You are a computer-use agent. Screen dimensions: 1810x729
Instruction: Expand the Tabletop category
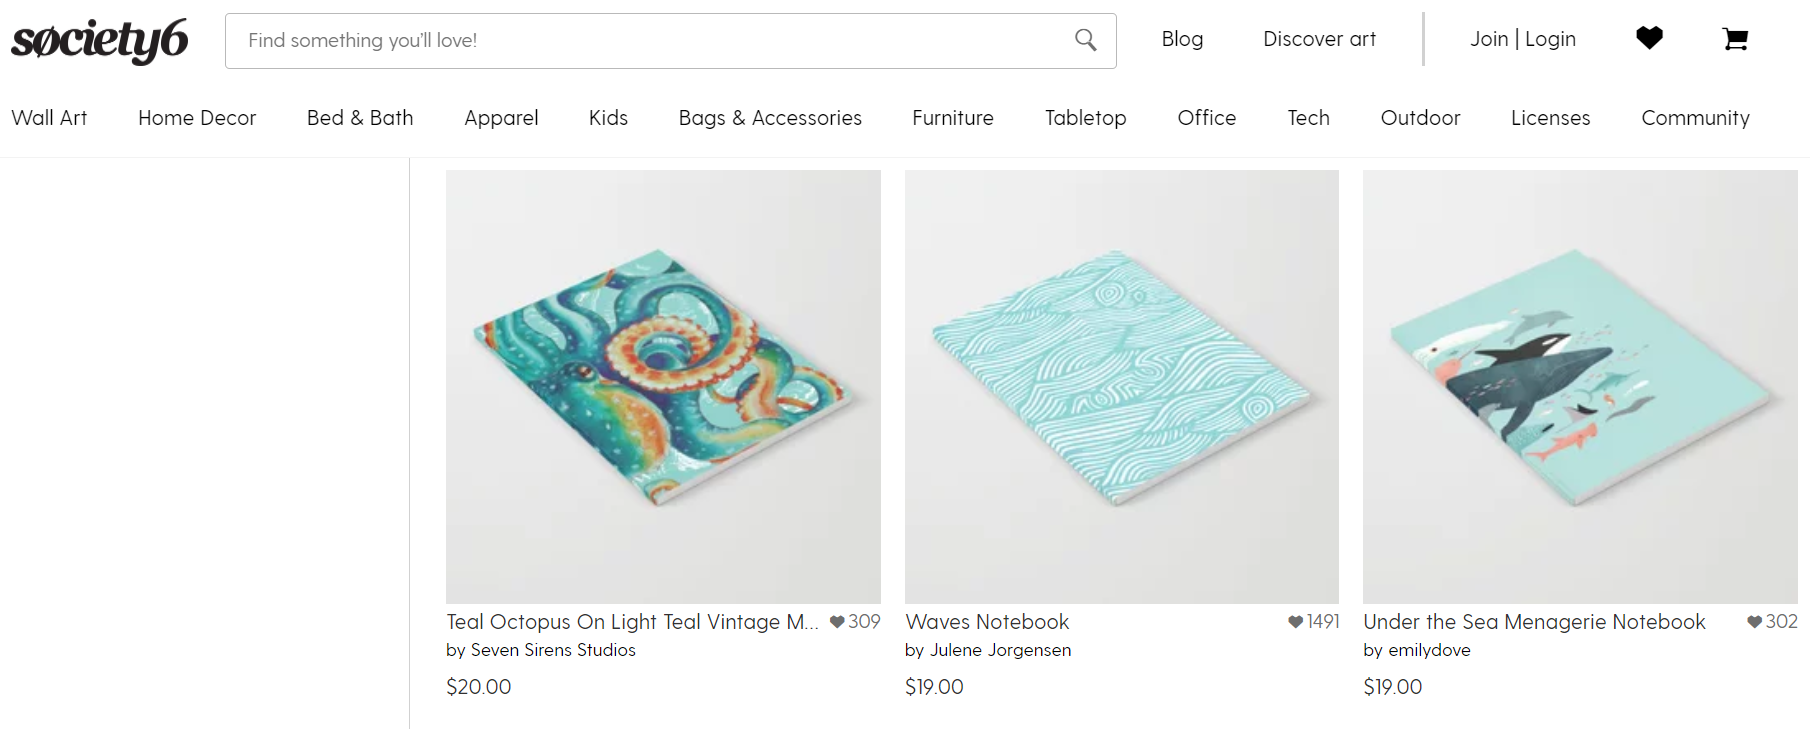[x=1085, y=118]
